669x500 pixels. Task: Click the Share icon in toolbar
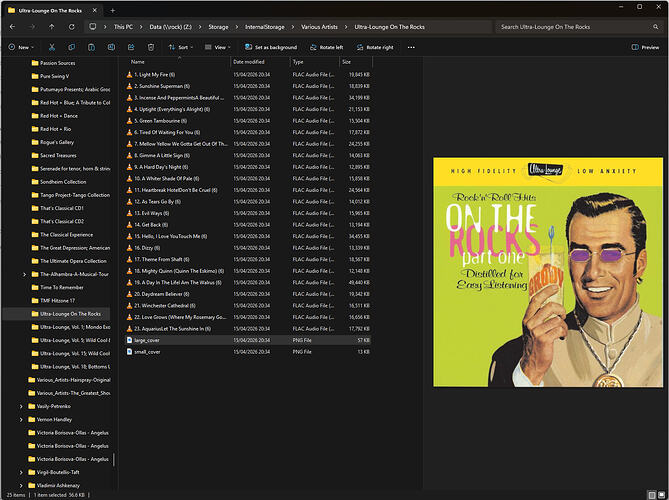(x=131, y=47)
